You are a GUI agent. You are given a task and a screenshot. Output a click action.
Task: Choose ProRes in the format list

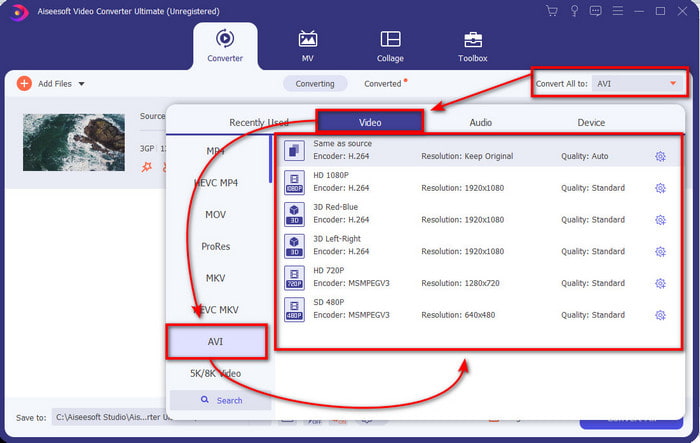pyautogui.click(x=216, y=246)
